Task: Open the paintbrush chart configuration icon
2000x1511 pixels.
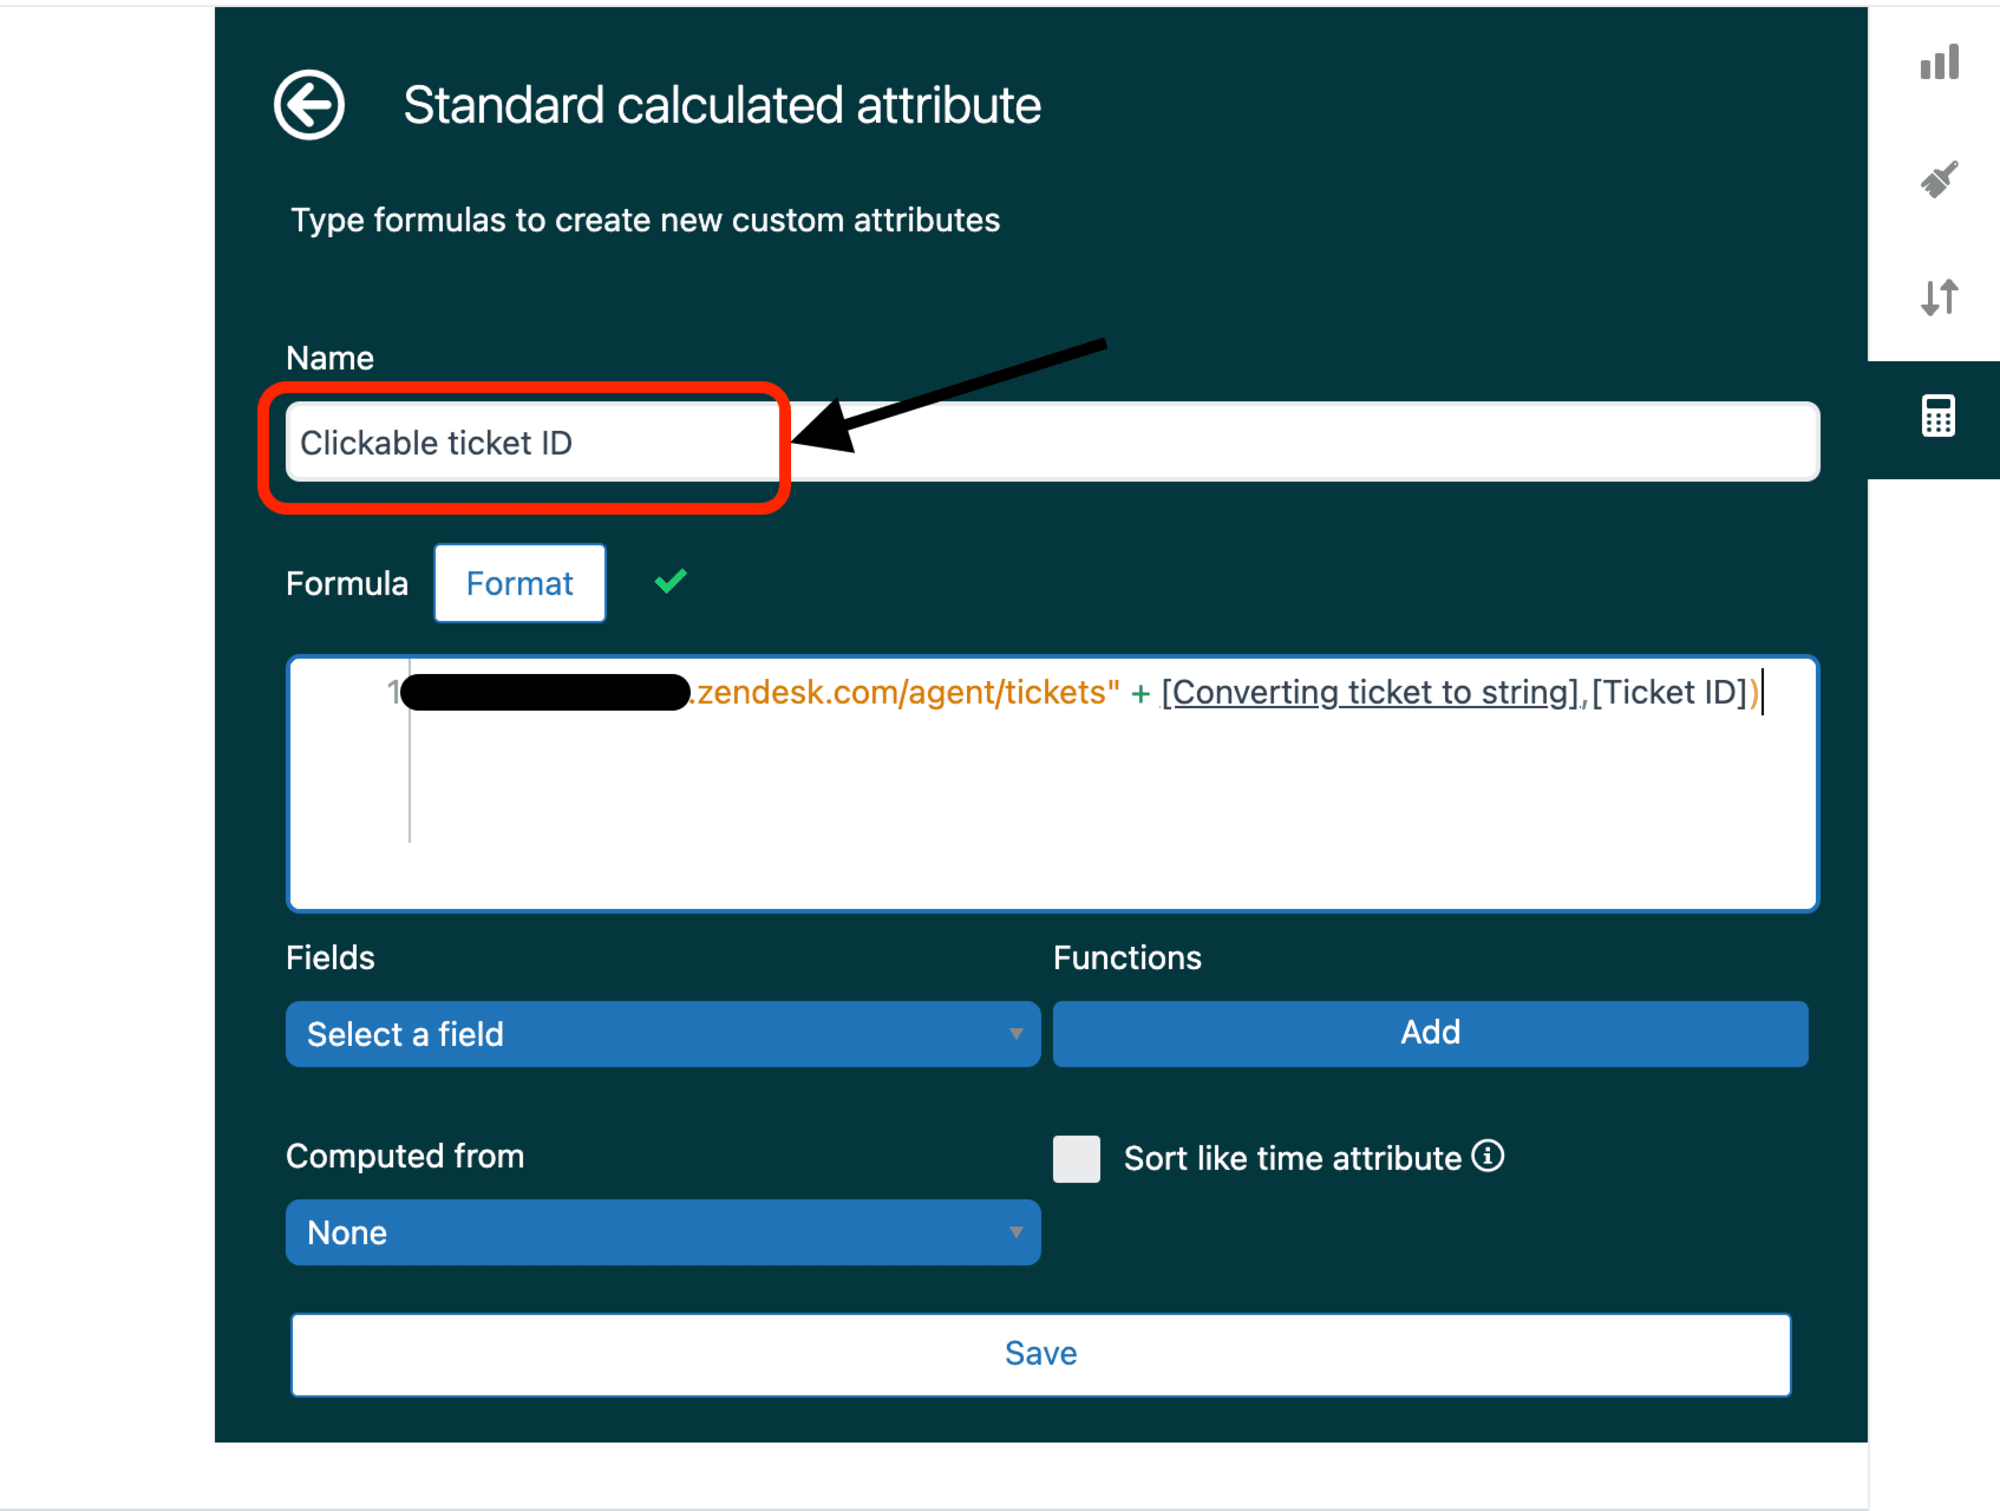Action: (x=1939, y=180)
